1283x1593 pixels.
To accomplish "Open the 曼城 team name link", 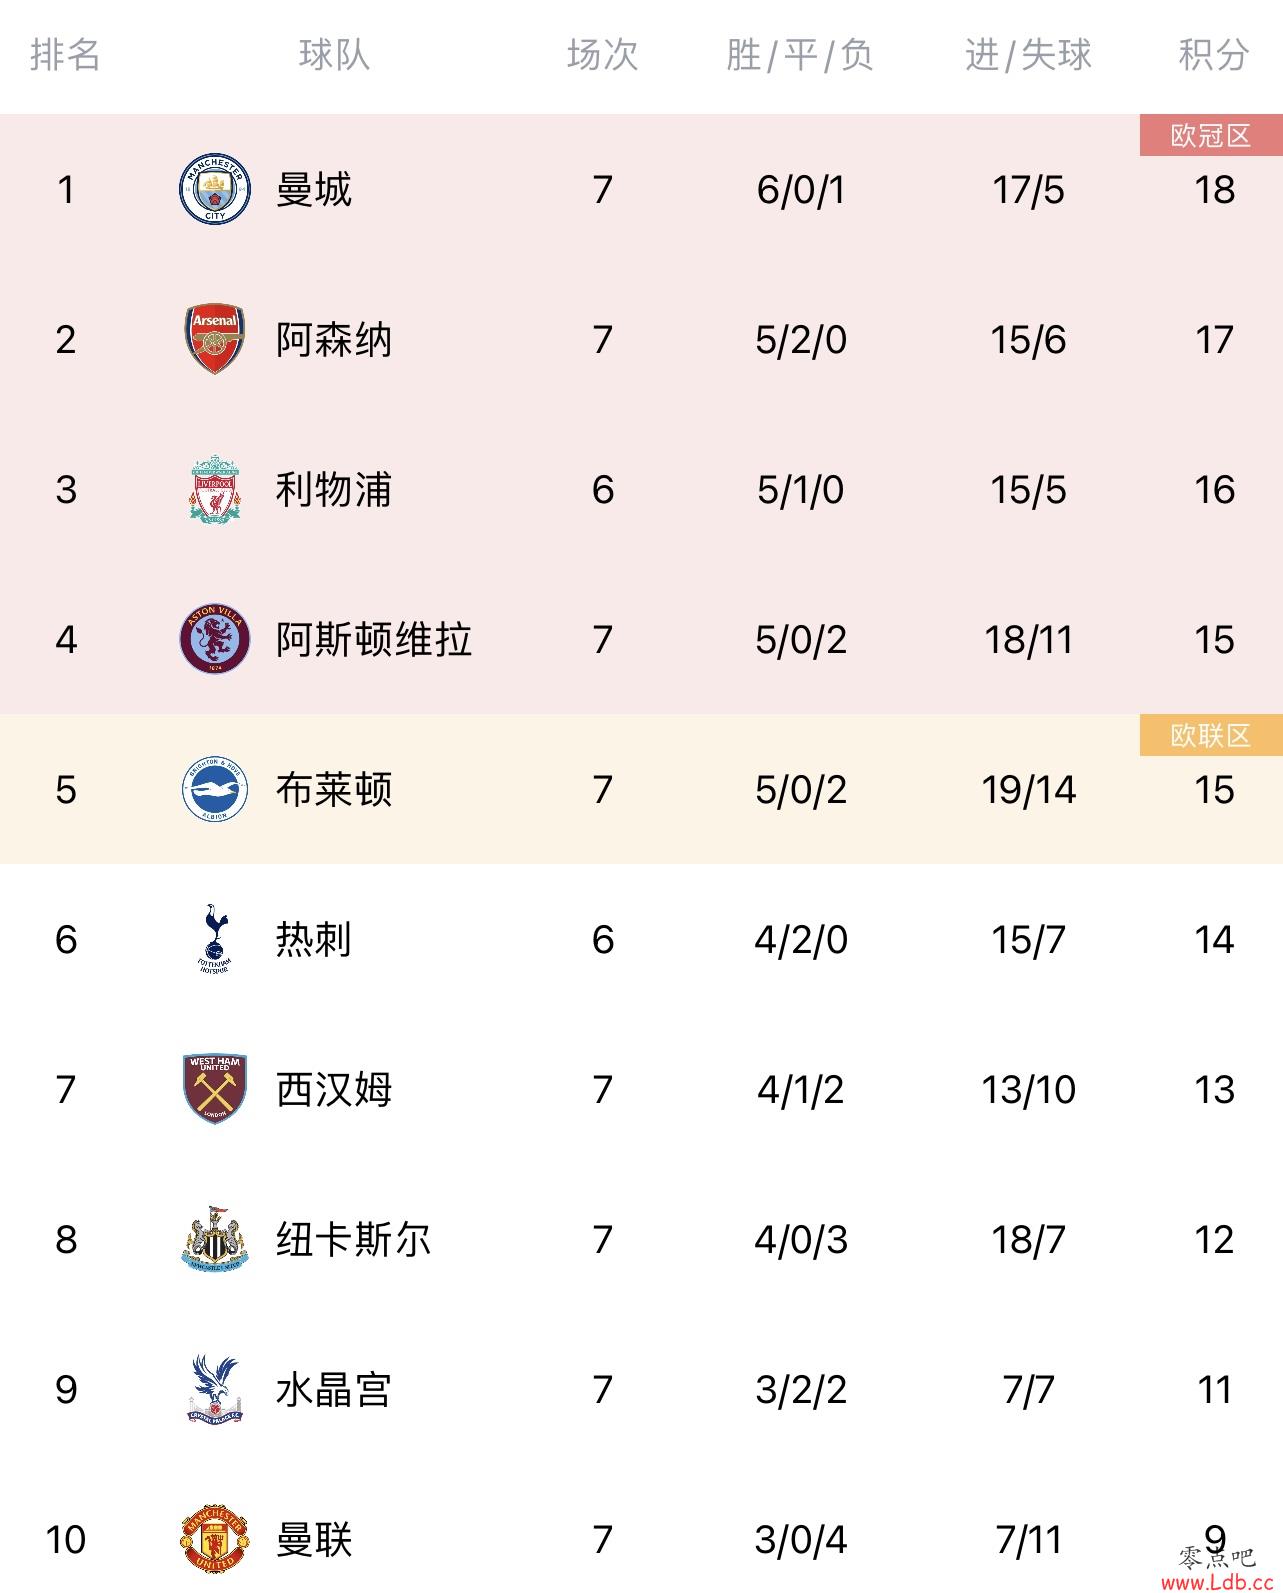I will (x=314, y=189).
